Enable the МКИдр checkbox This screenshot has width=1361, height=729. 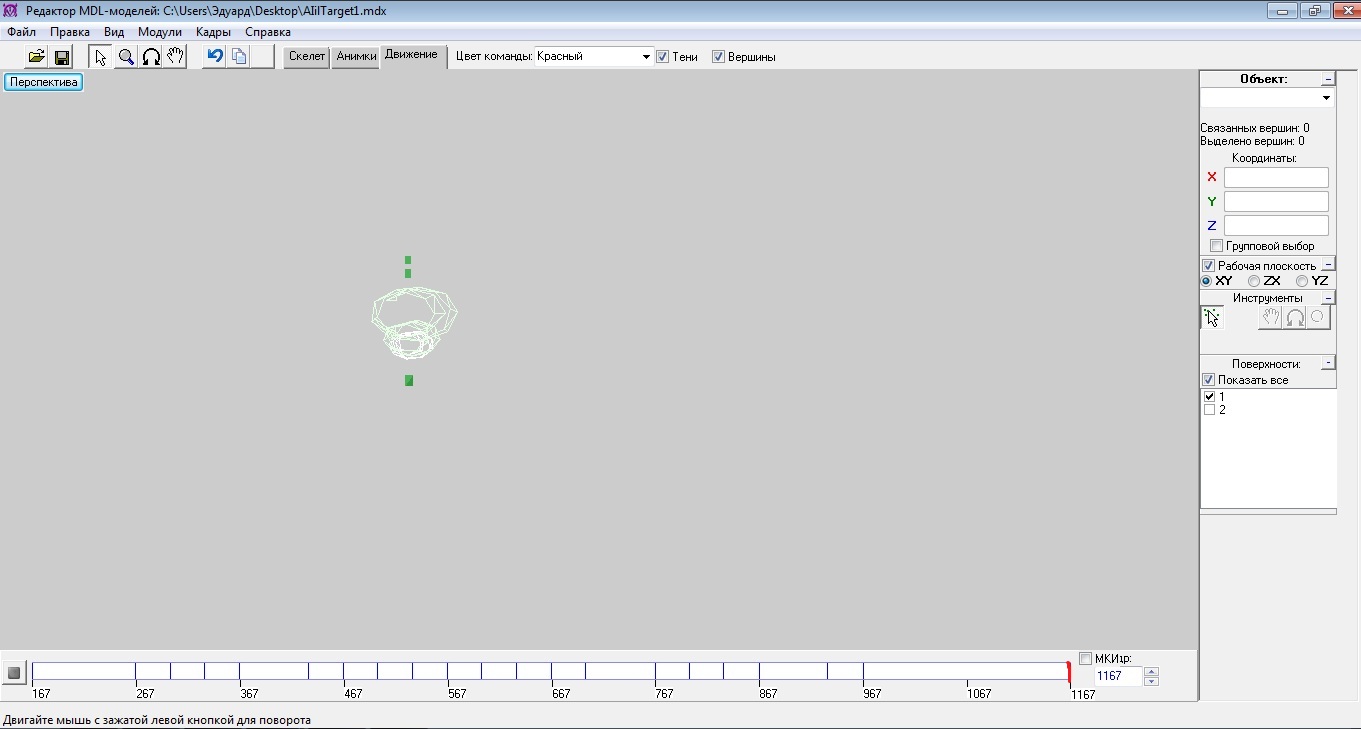1086,658
